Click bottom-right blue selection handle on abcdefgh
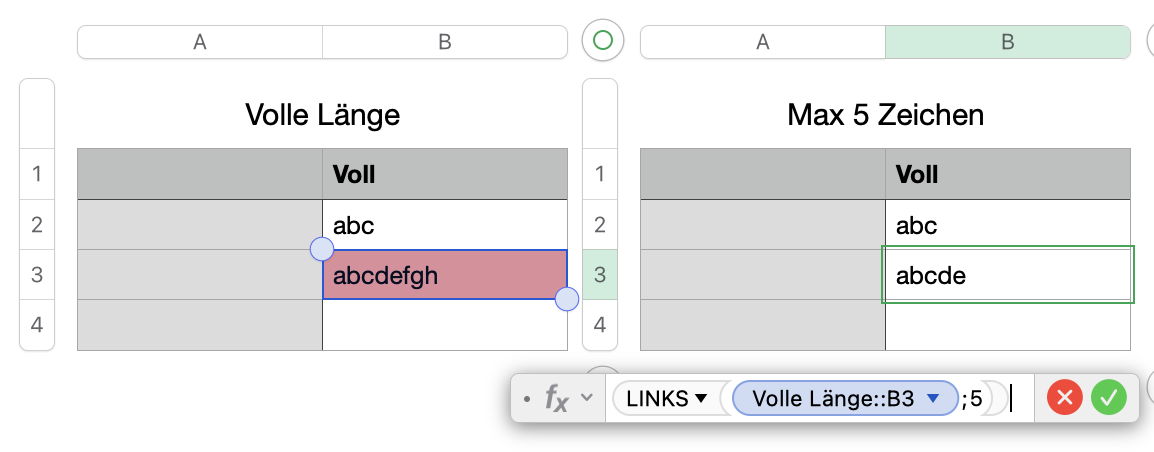1154x452 pixels. point(567,299)
